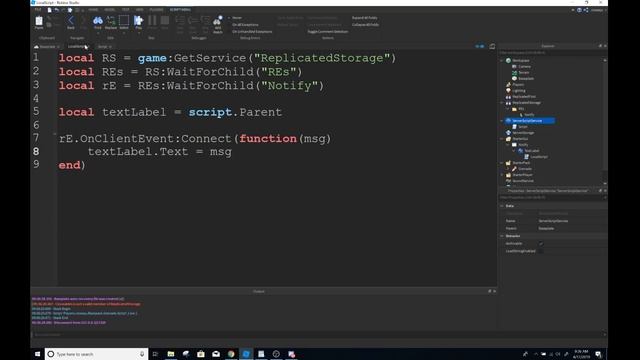
Task: Collapse the ServerScriptService tree node
Action: [502, 121]
